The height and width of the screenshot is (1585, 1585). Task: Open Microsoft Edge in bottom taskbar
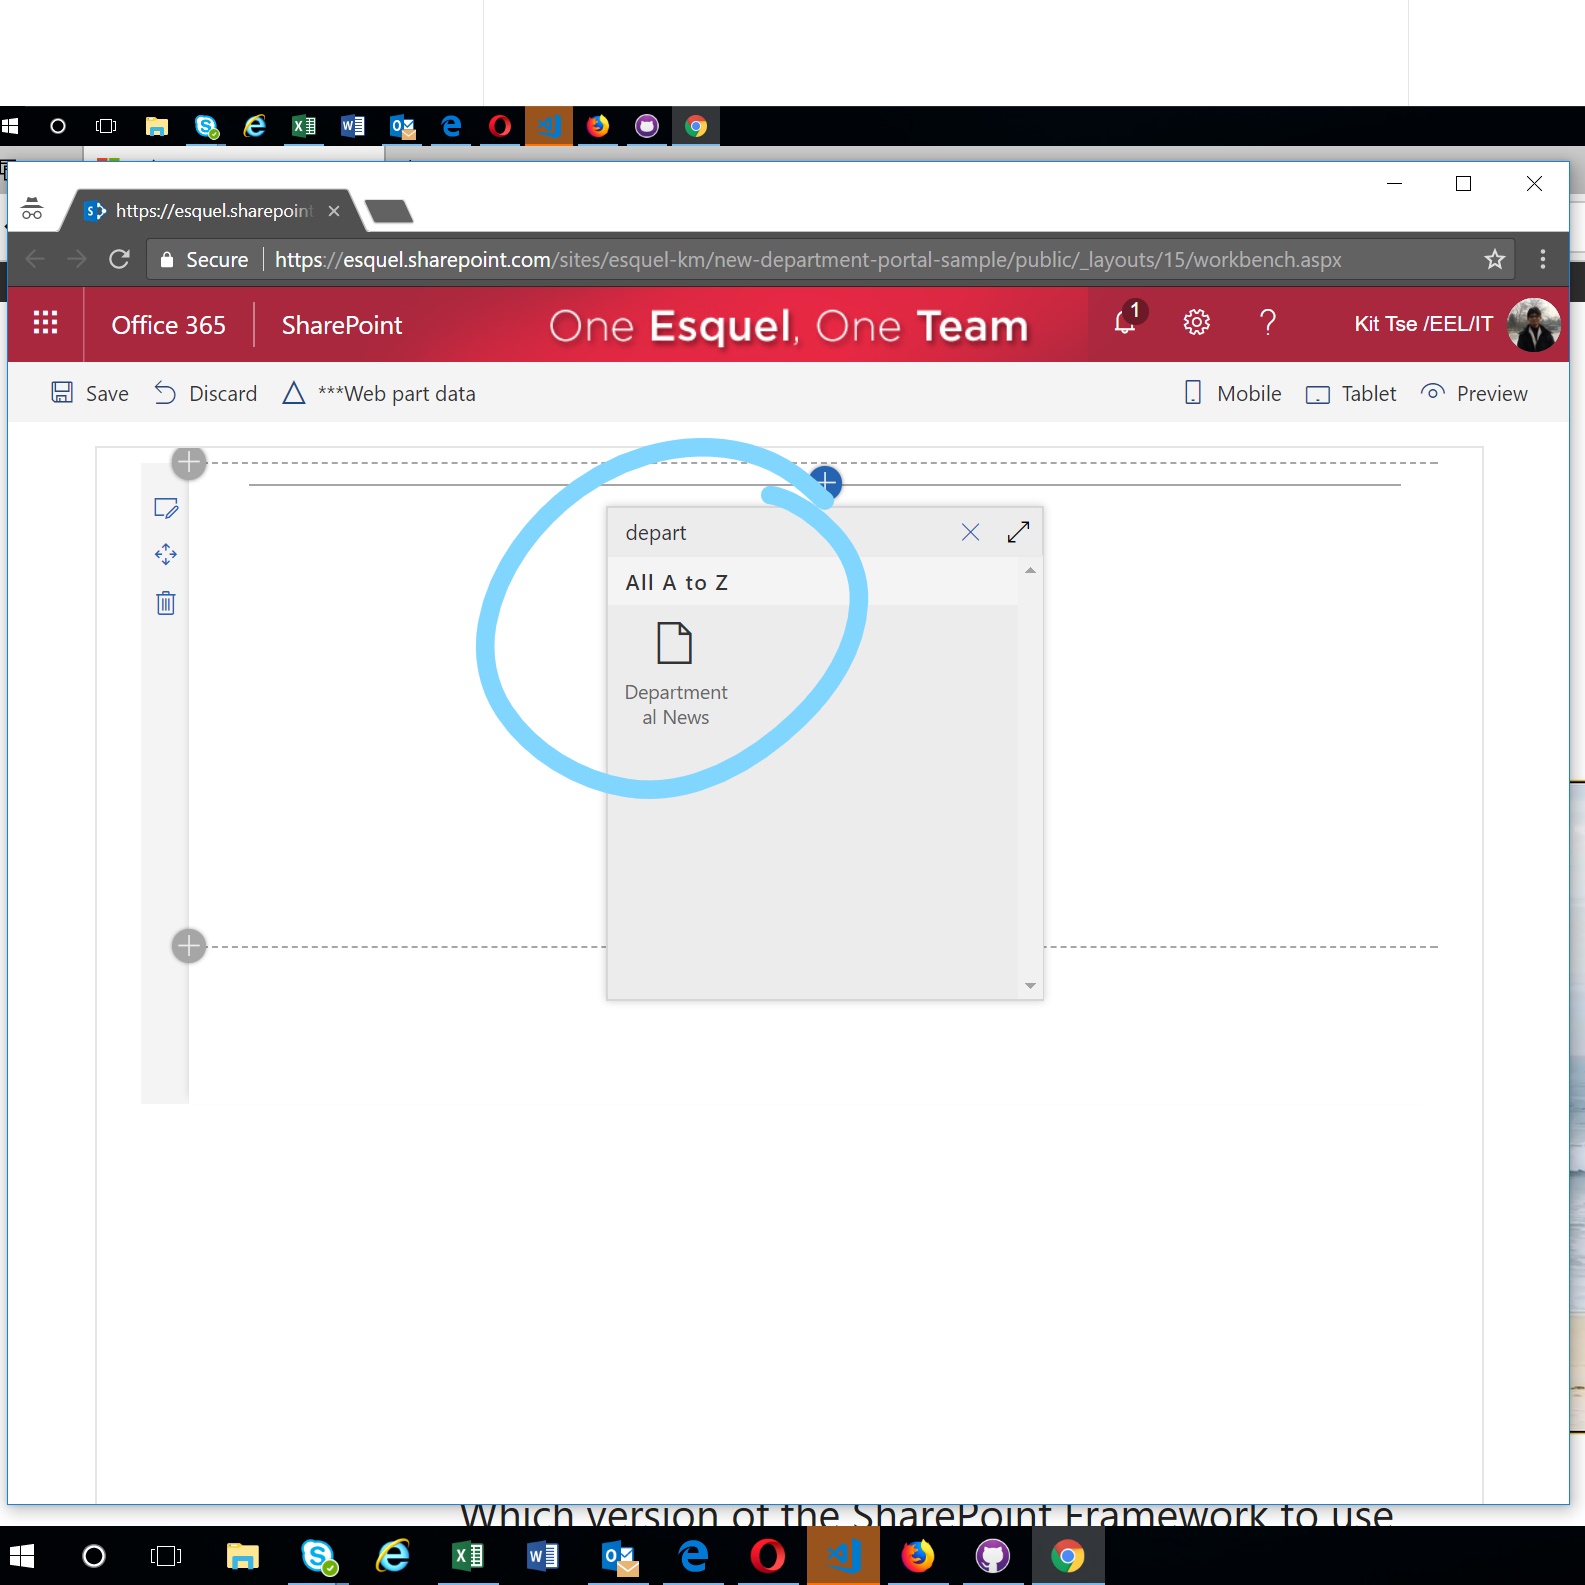(694, 1556)
